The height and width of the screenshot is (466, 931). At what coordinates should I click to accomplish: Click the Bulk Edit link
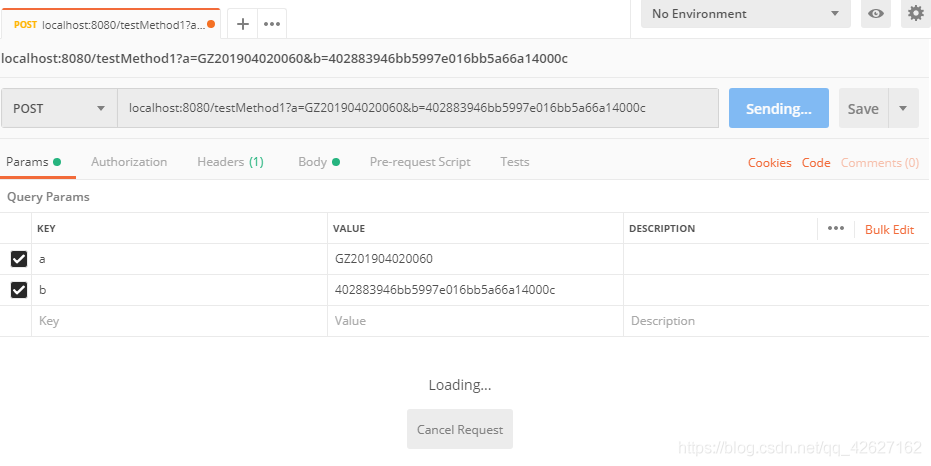(889, 230)
